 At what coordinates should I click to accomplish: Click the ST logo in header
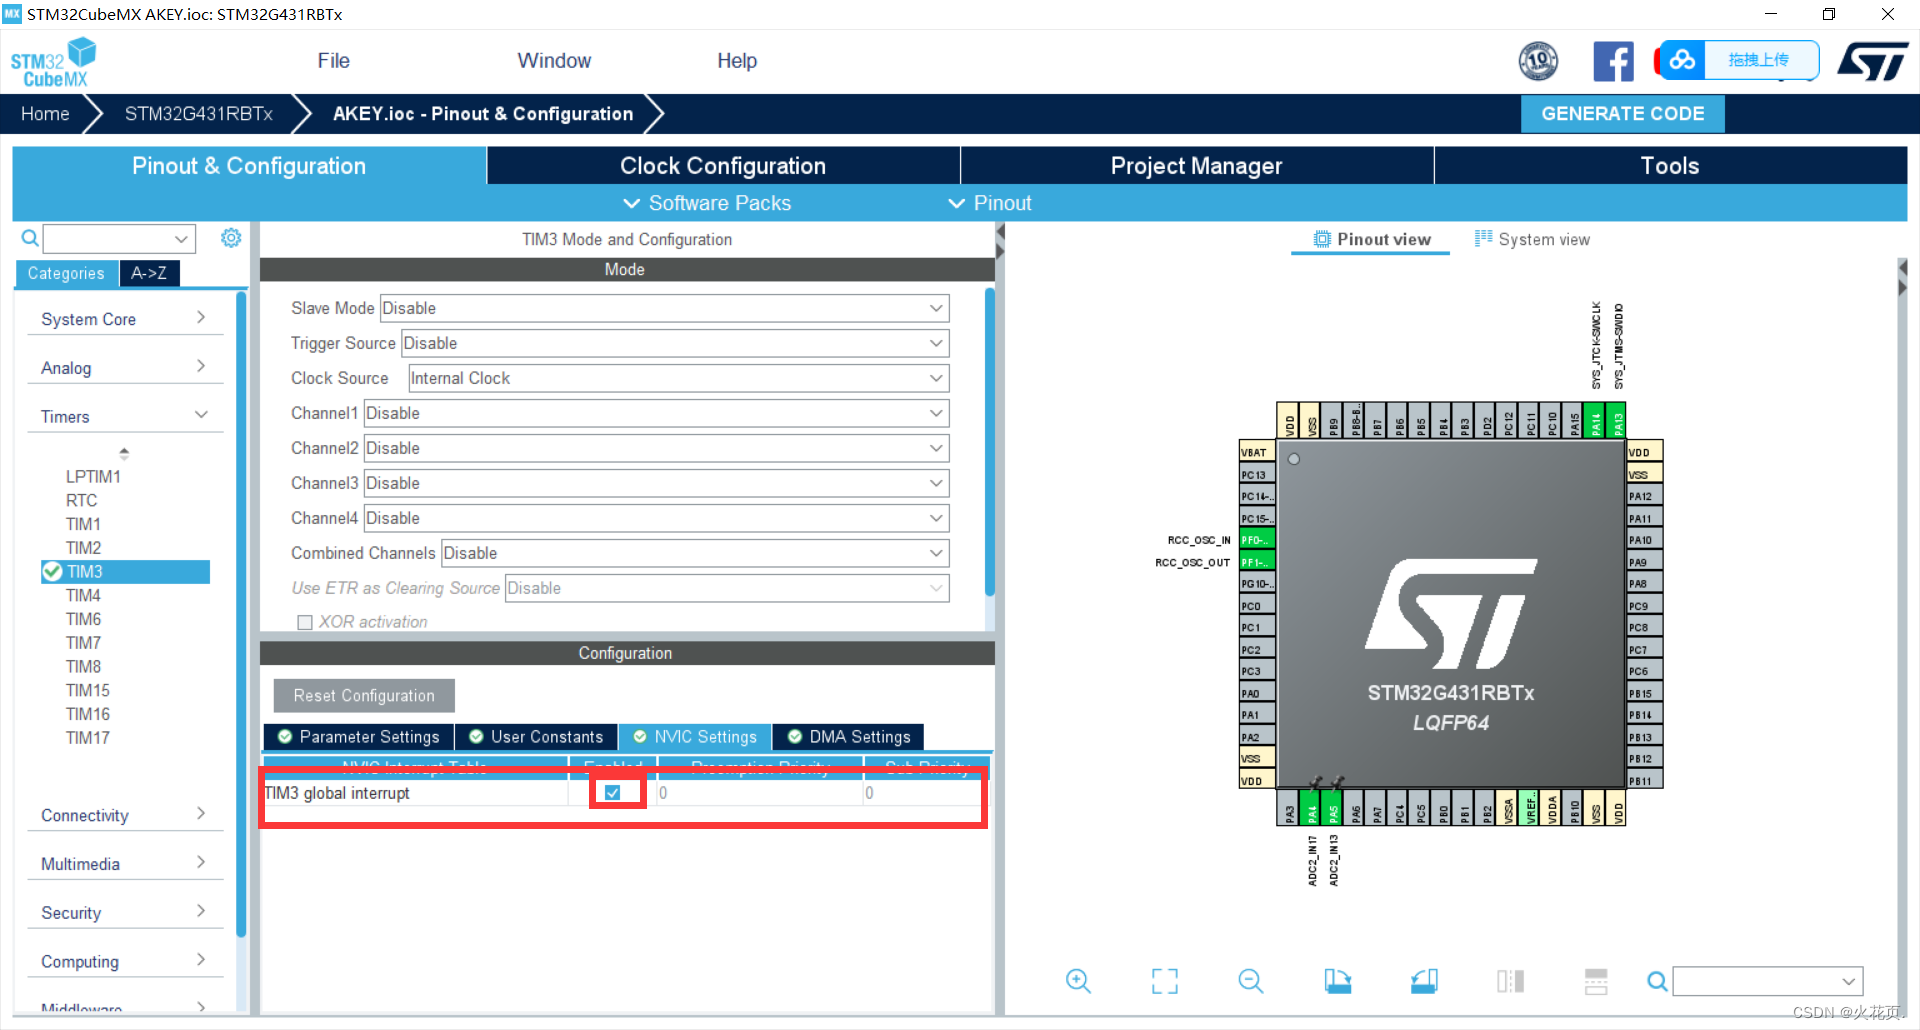[x=1873, y=61]
